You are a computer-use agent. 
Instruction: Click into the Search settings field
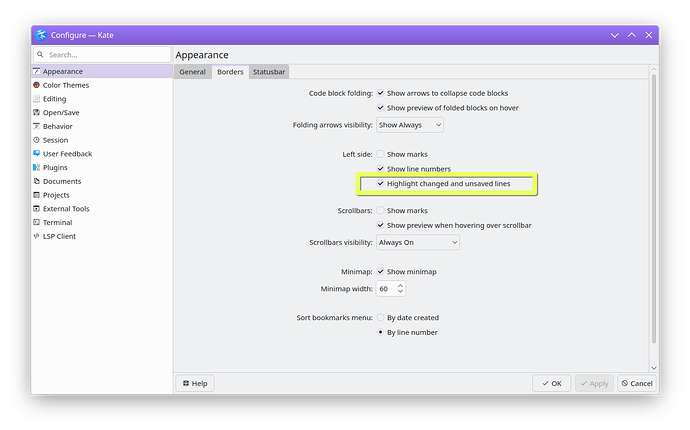(102, 55)
